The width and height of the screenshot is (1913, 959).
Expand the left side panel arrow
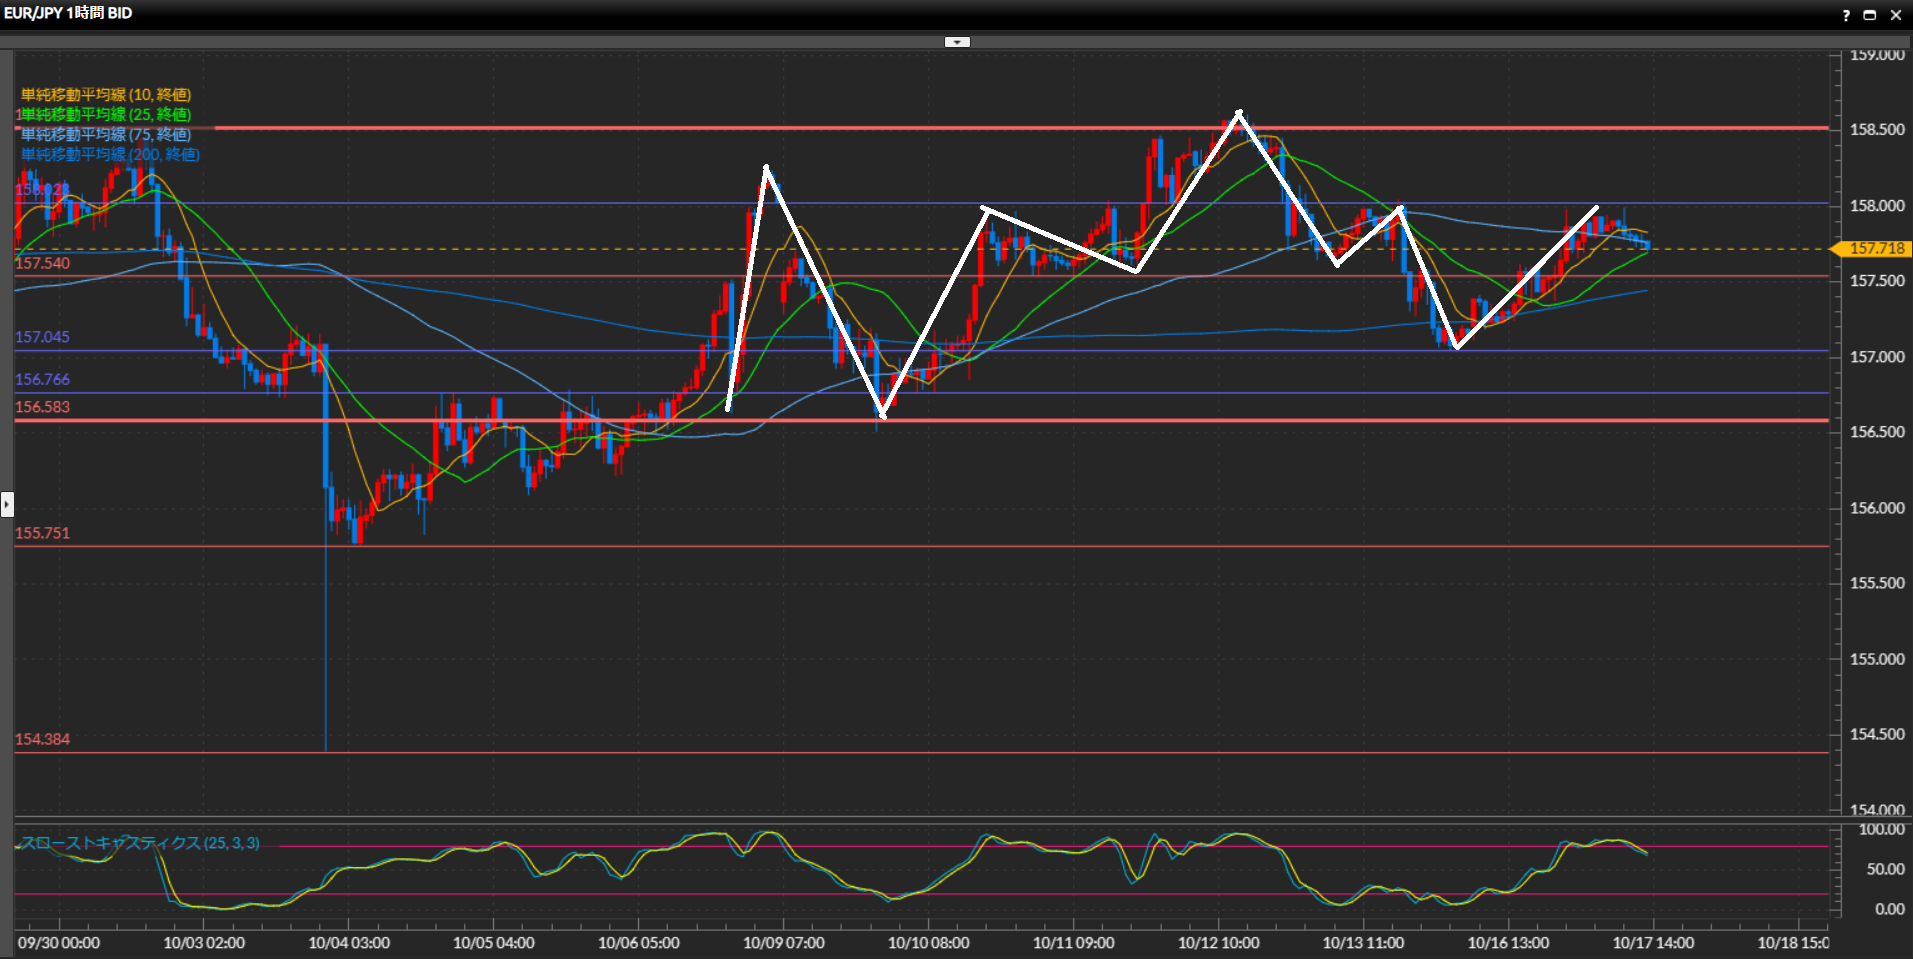pyautogui.click(x=7, y=504)
